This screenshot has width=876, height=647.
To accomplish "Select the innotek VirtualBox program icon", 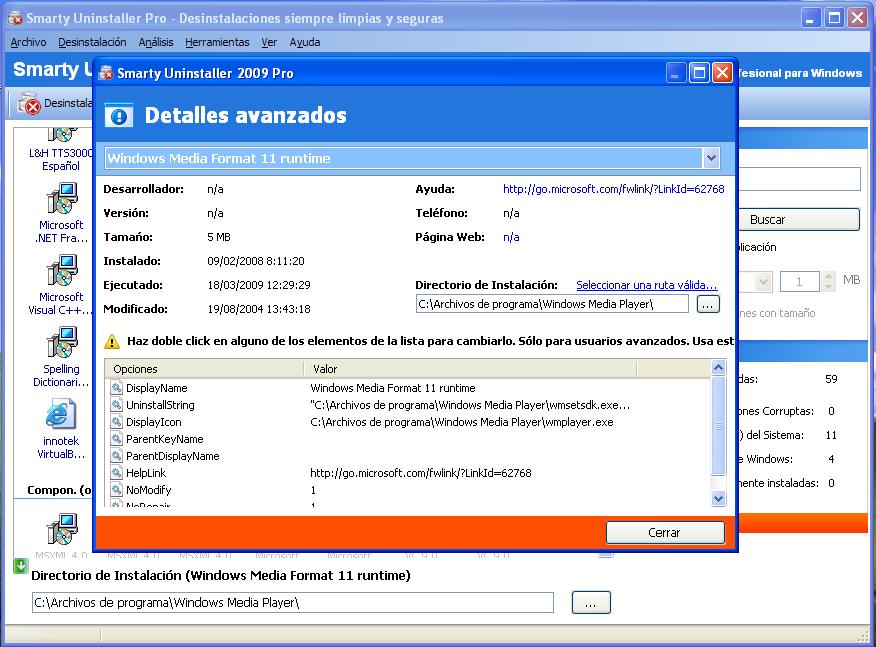I will point(60,415).
